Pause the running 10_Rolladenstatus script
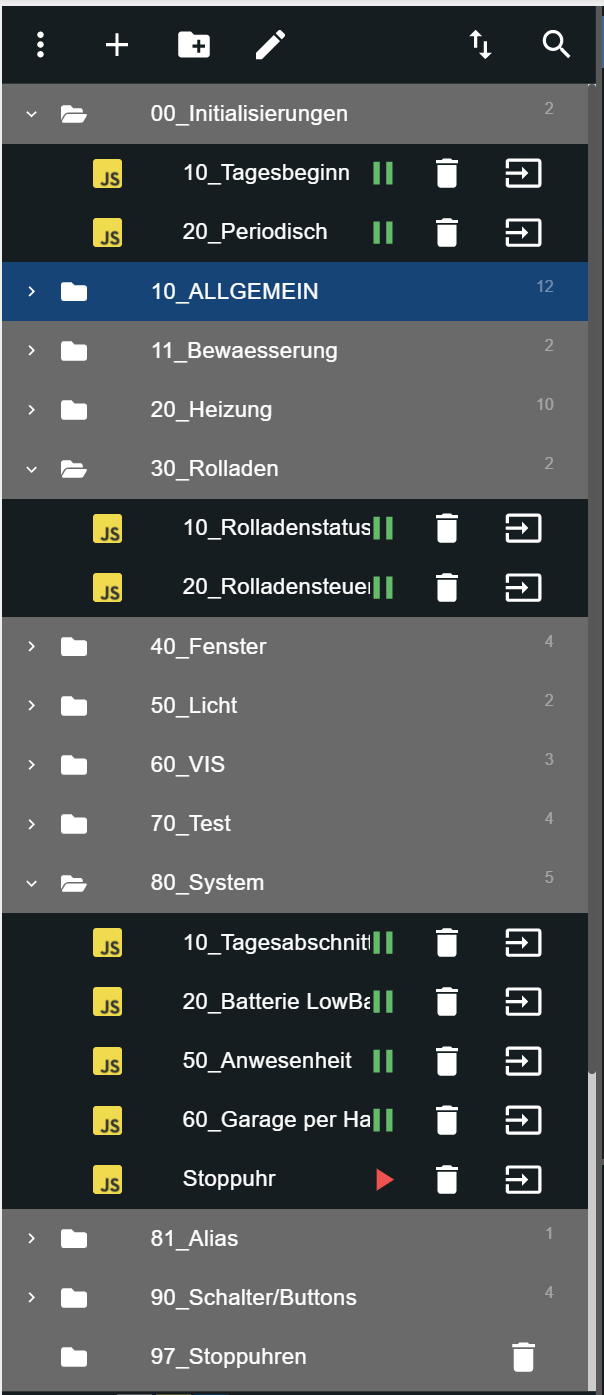 382,528
